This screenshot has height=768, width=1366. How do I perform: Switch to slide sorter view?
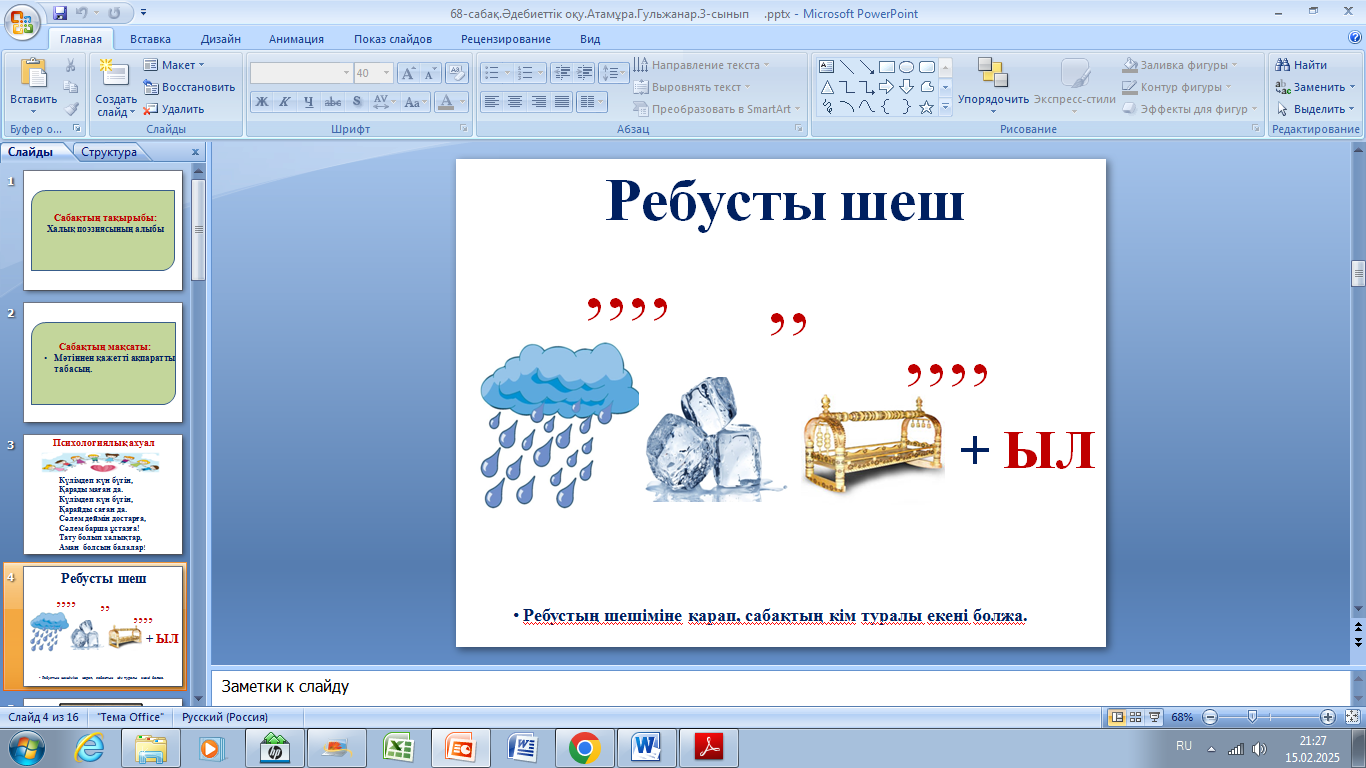tap(1136, 717)
